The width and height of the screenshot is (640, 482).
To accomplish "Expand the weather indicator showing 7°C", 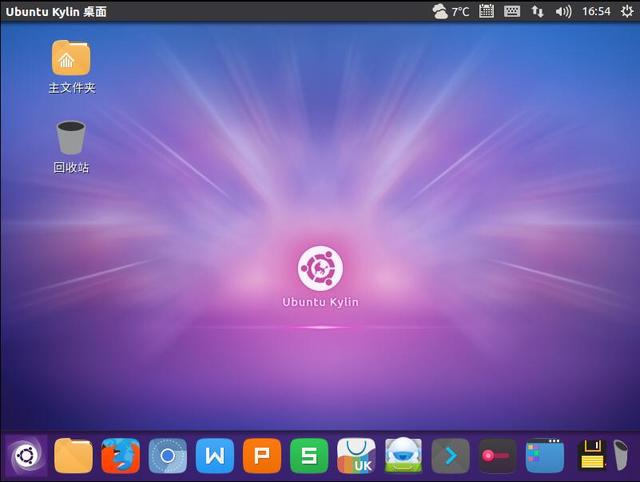I will click(x=451, y=12).
